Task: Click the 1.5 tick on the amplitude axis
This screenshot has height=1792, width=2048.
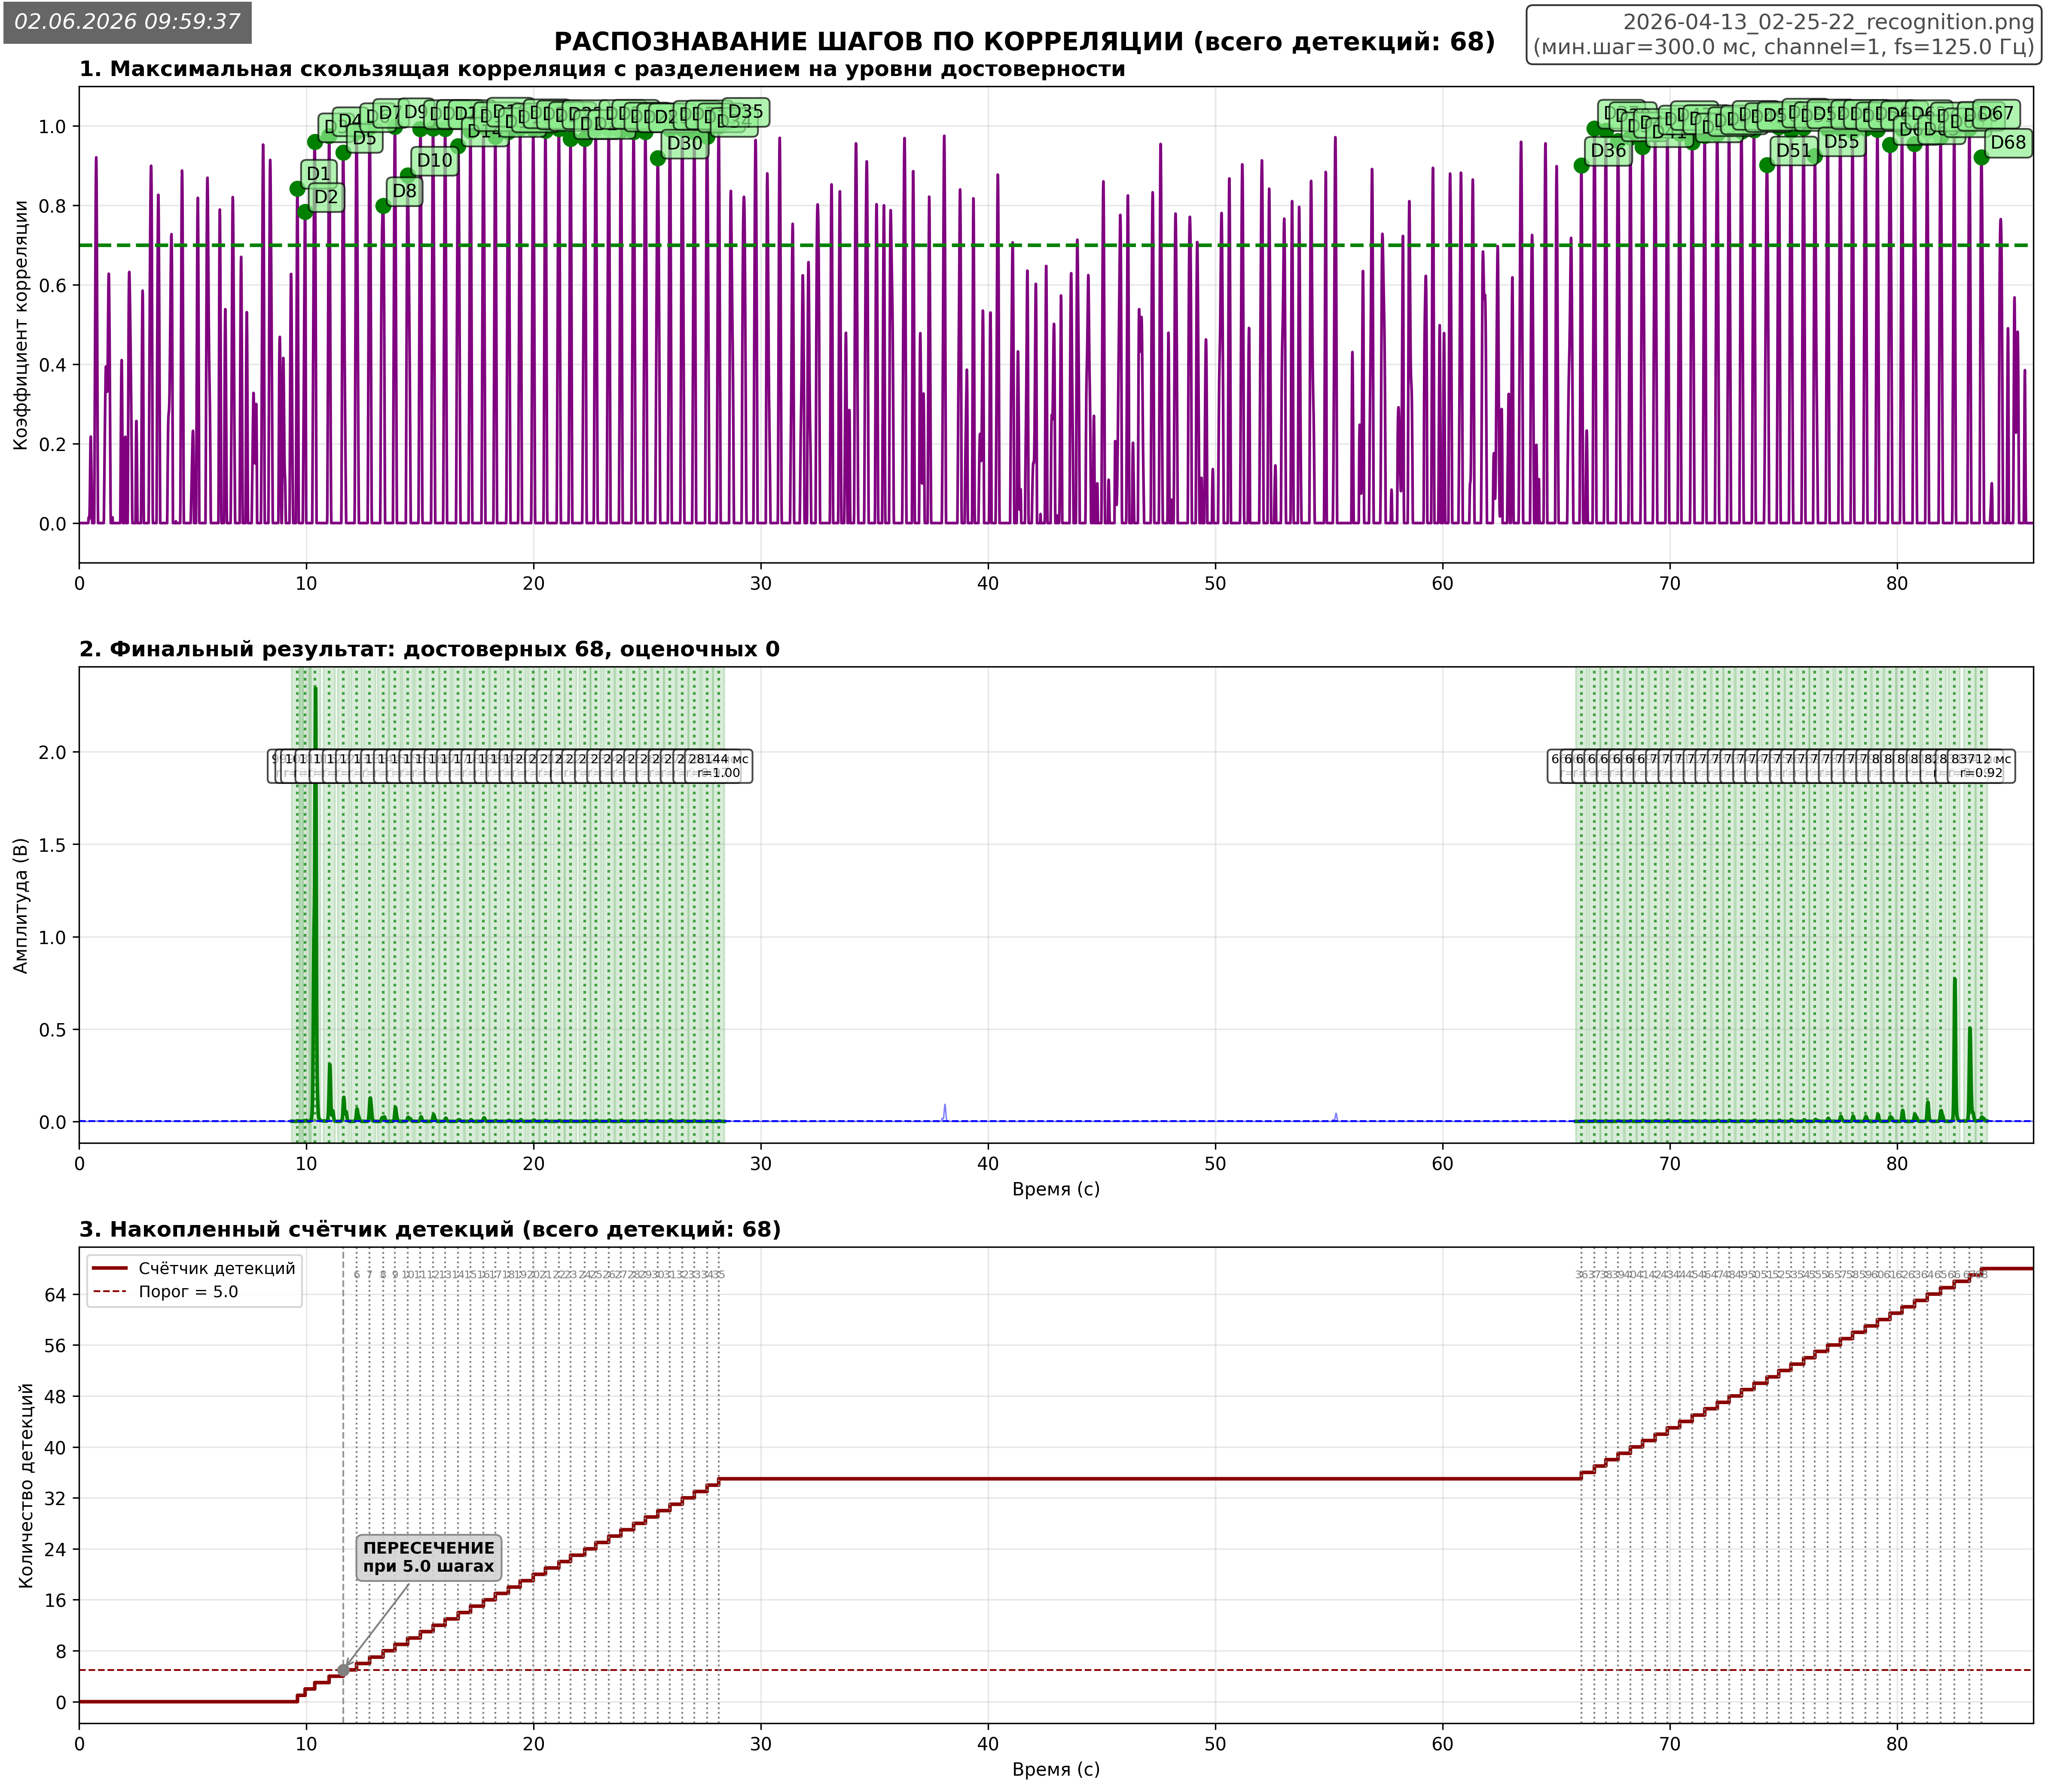Action: pos(53,845)
